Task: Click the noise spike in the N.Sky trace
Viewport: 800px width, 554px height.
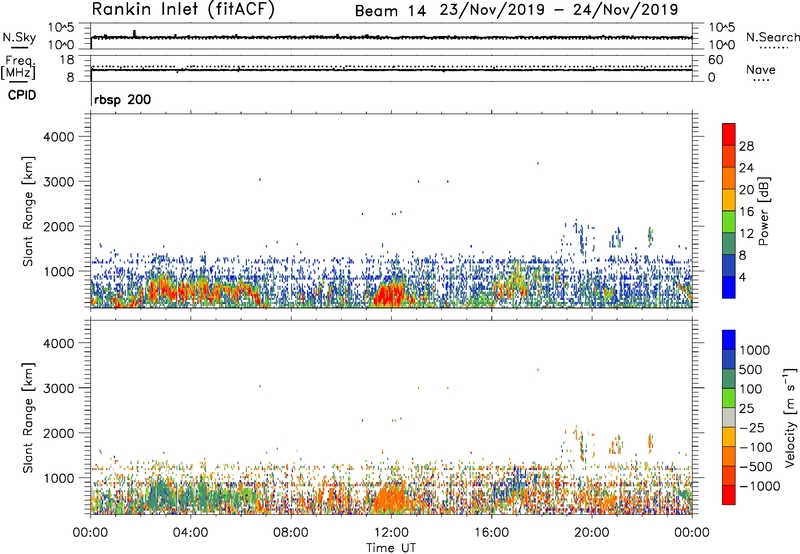Action: point(135,33)
